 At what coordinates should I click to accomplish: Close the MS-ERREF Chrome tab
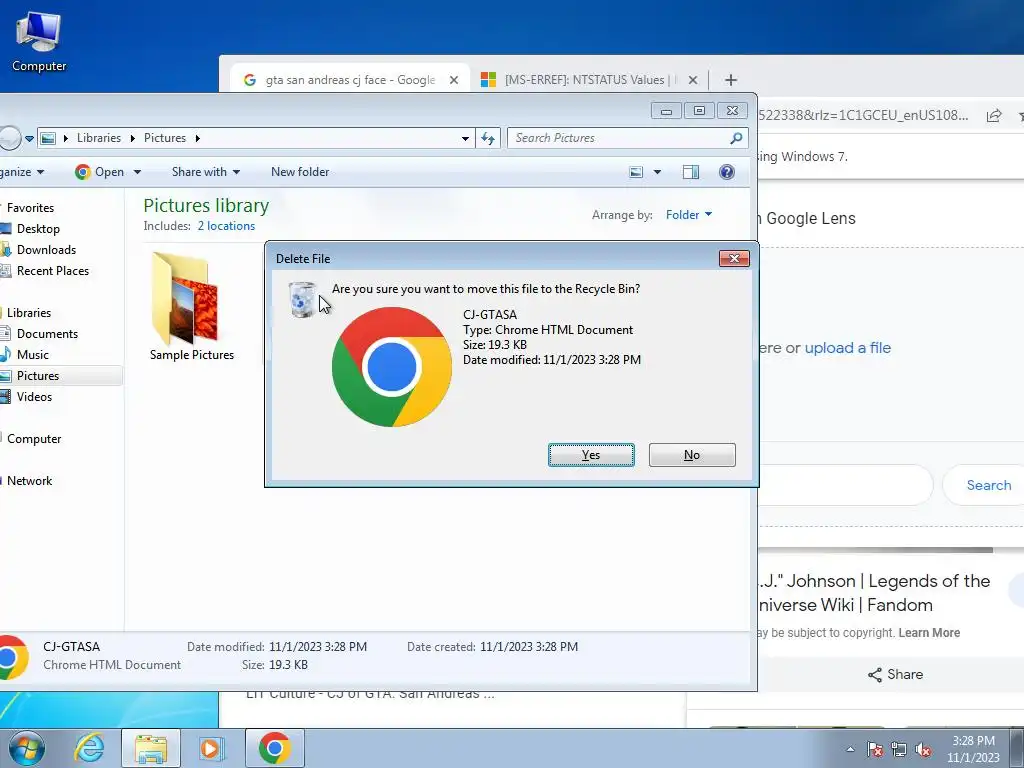(693, 80)
